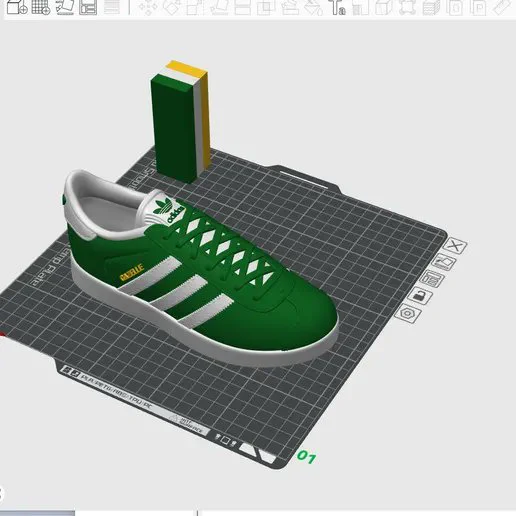Open plate settings via the hexagon icon
Image resolution: width=516 pixels, height=516 pixels.
click(x=408, y=314)
